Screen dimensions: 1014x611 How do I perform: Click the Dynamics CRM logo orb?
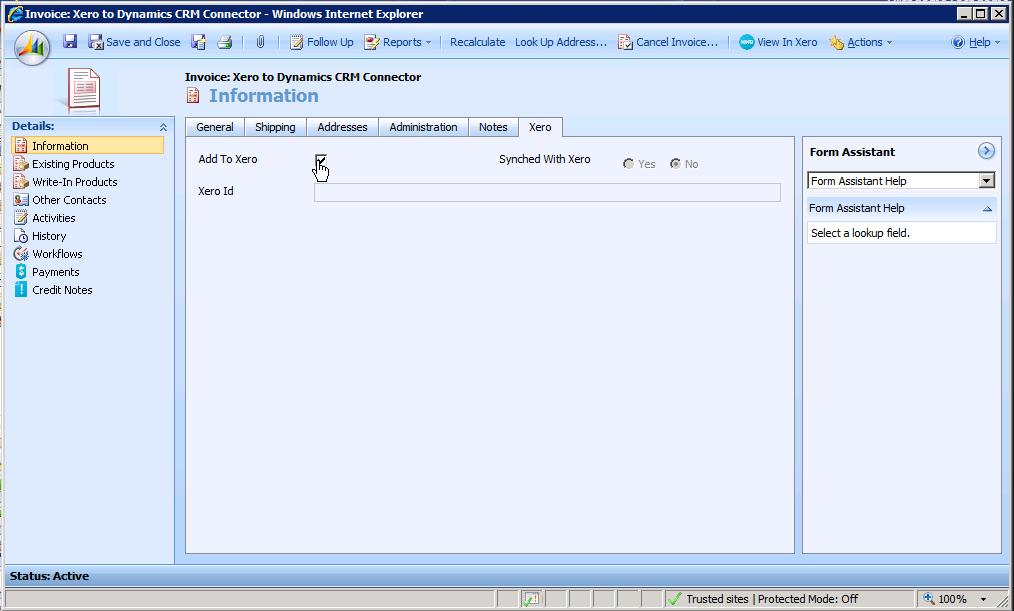point(32,47)
